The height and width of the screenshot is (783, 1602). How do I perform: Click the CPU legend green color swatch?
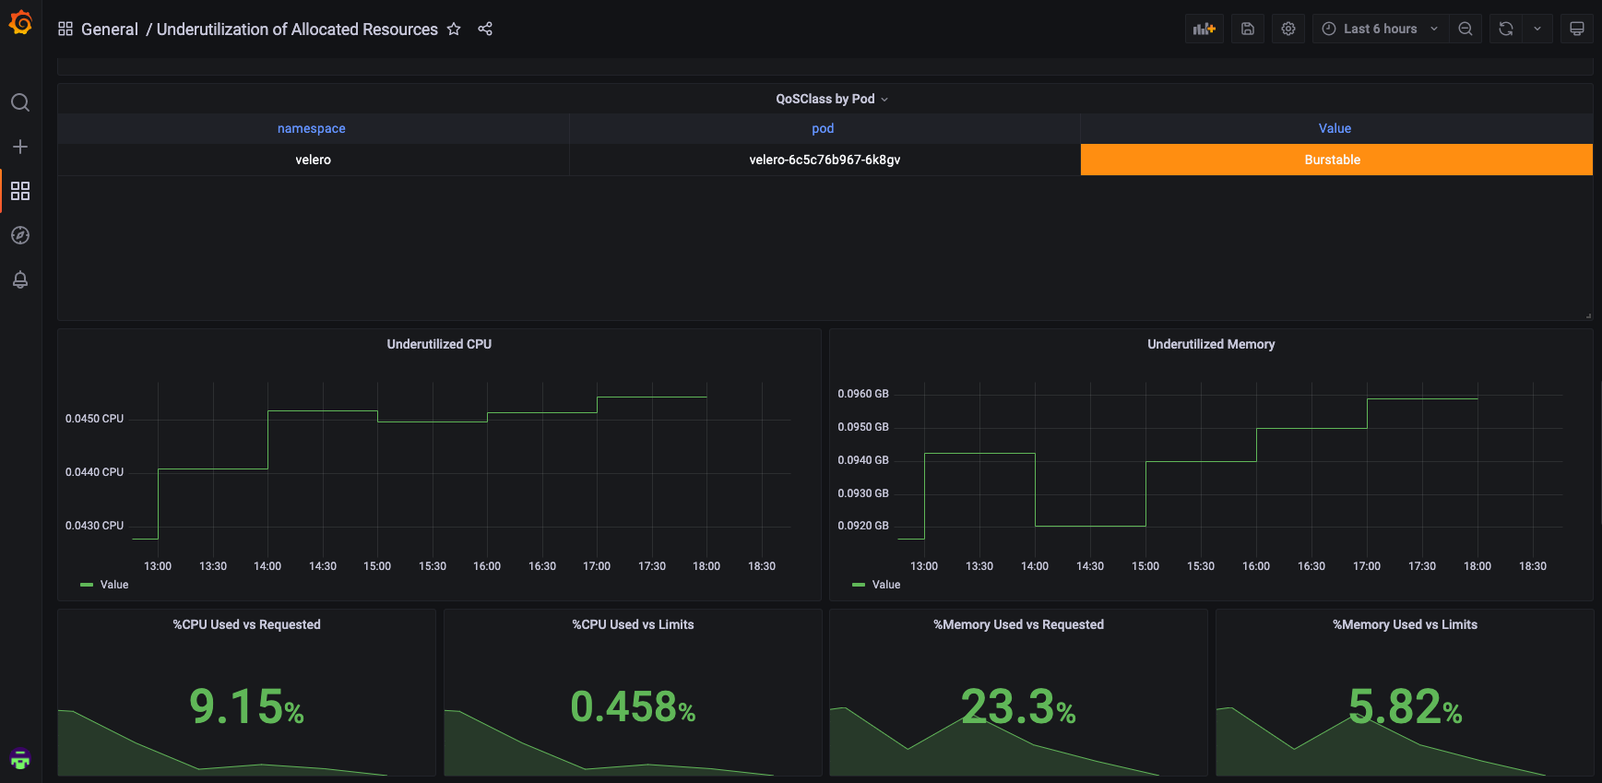pyautogui.click(x=86, y=585)
